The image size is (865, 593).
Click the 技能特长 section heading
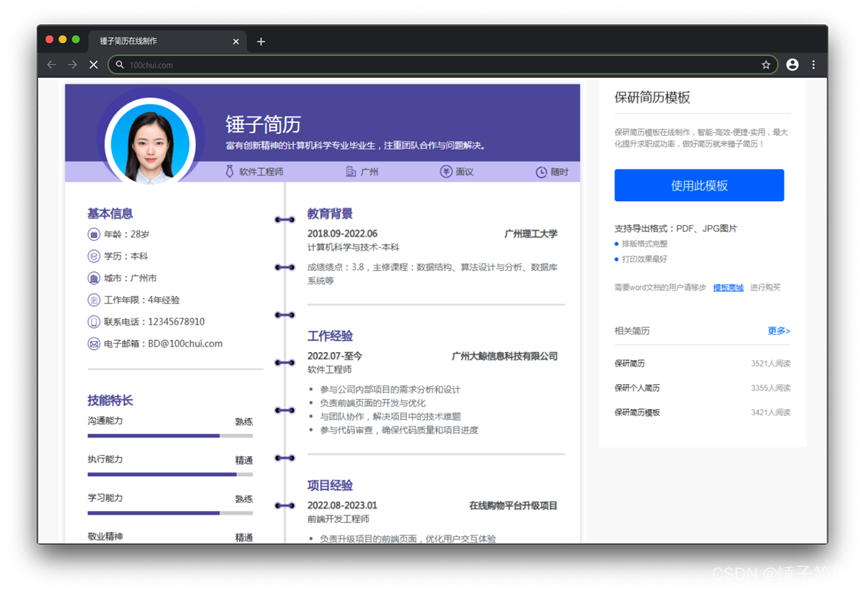click(x=110, y=400)
